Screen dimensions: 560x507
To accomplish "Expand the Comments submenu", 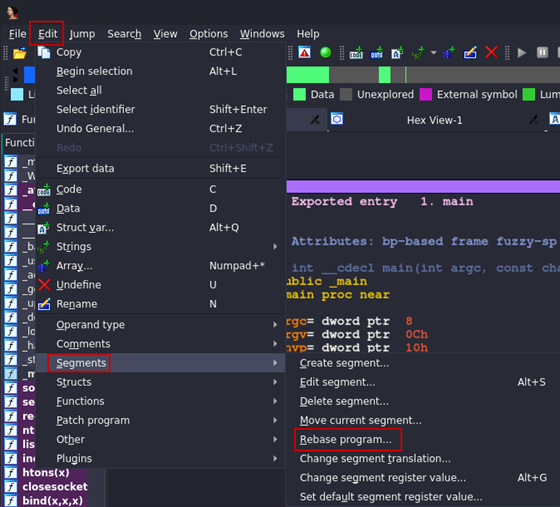I will 161,343.
